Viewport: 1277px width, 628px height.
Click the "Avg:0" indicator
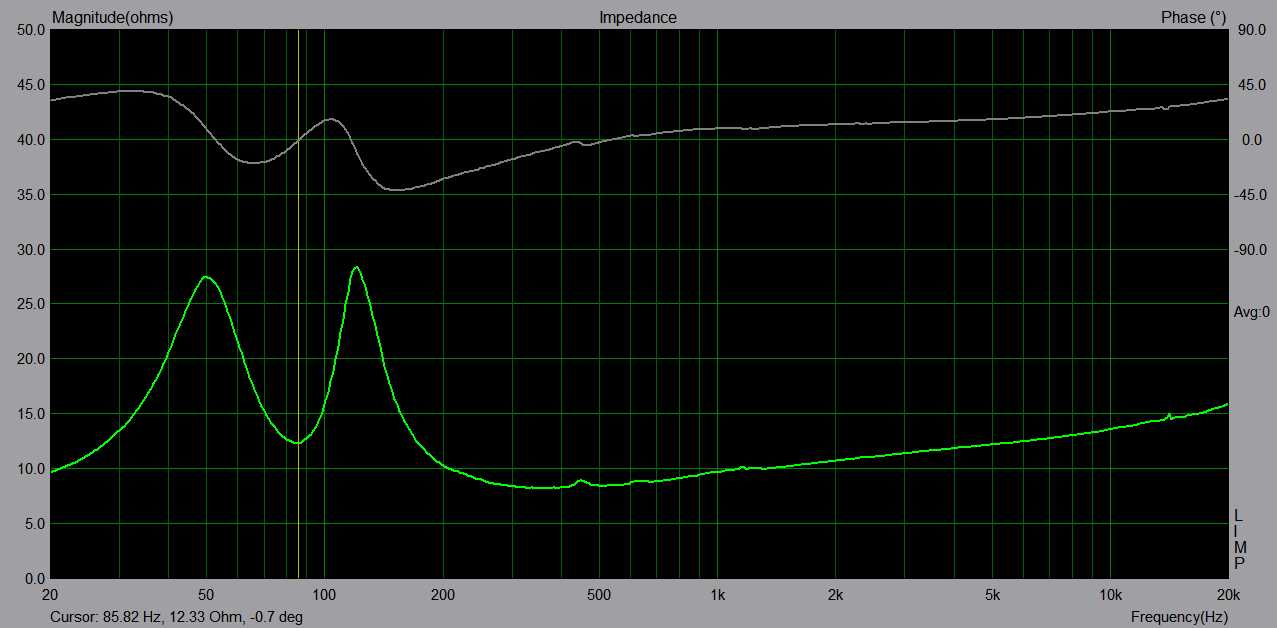click(x=1250, y=313)
